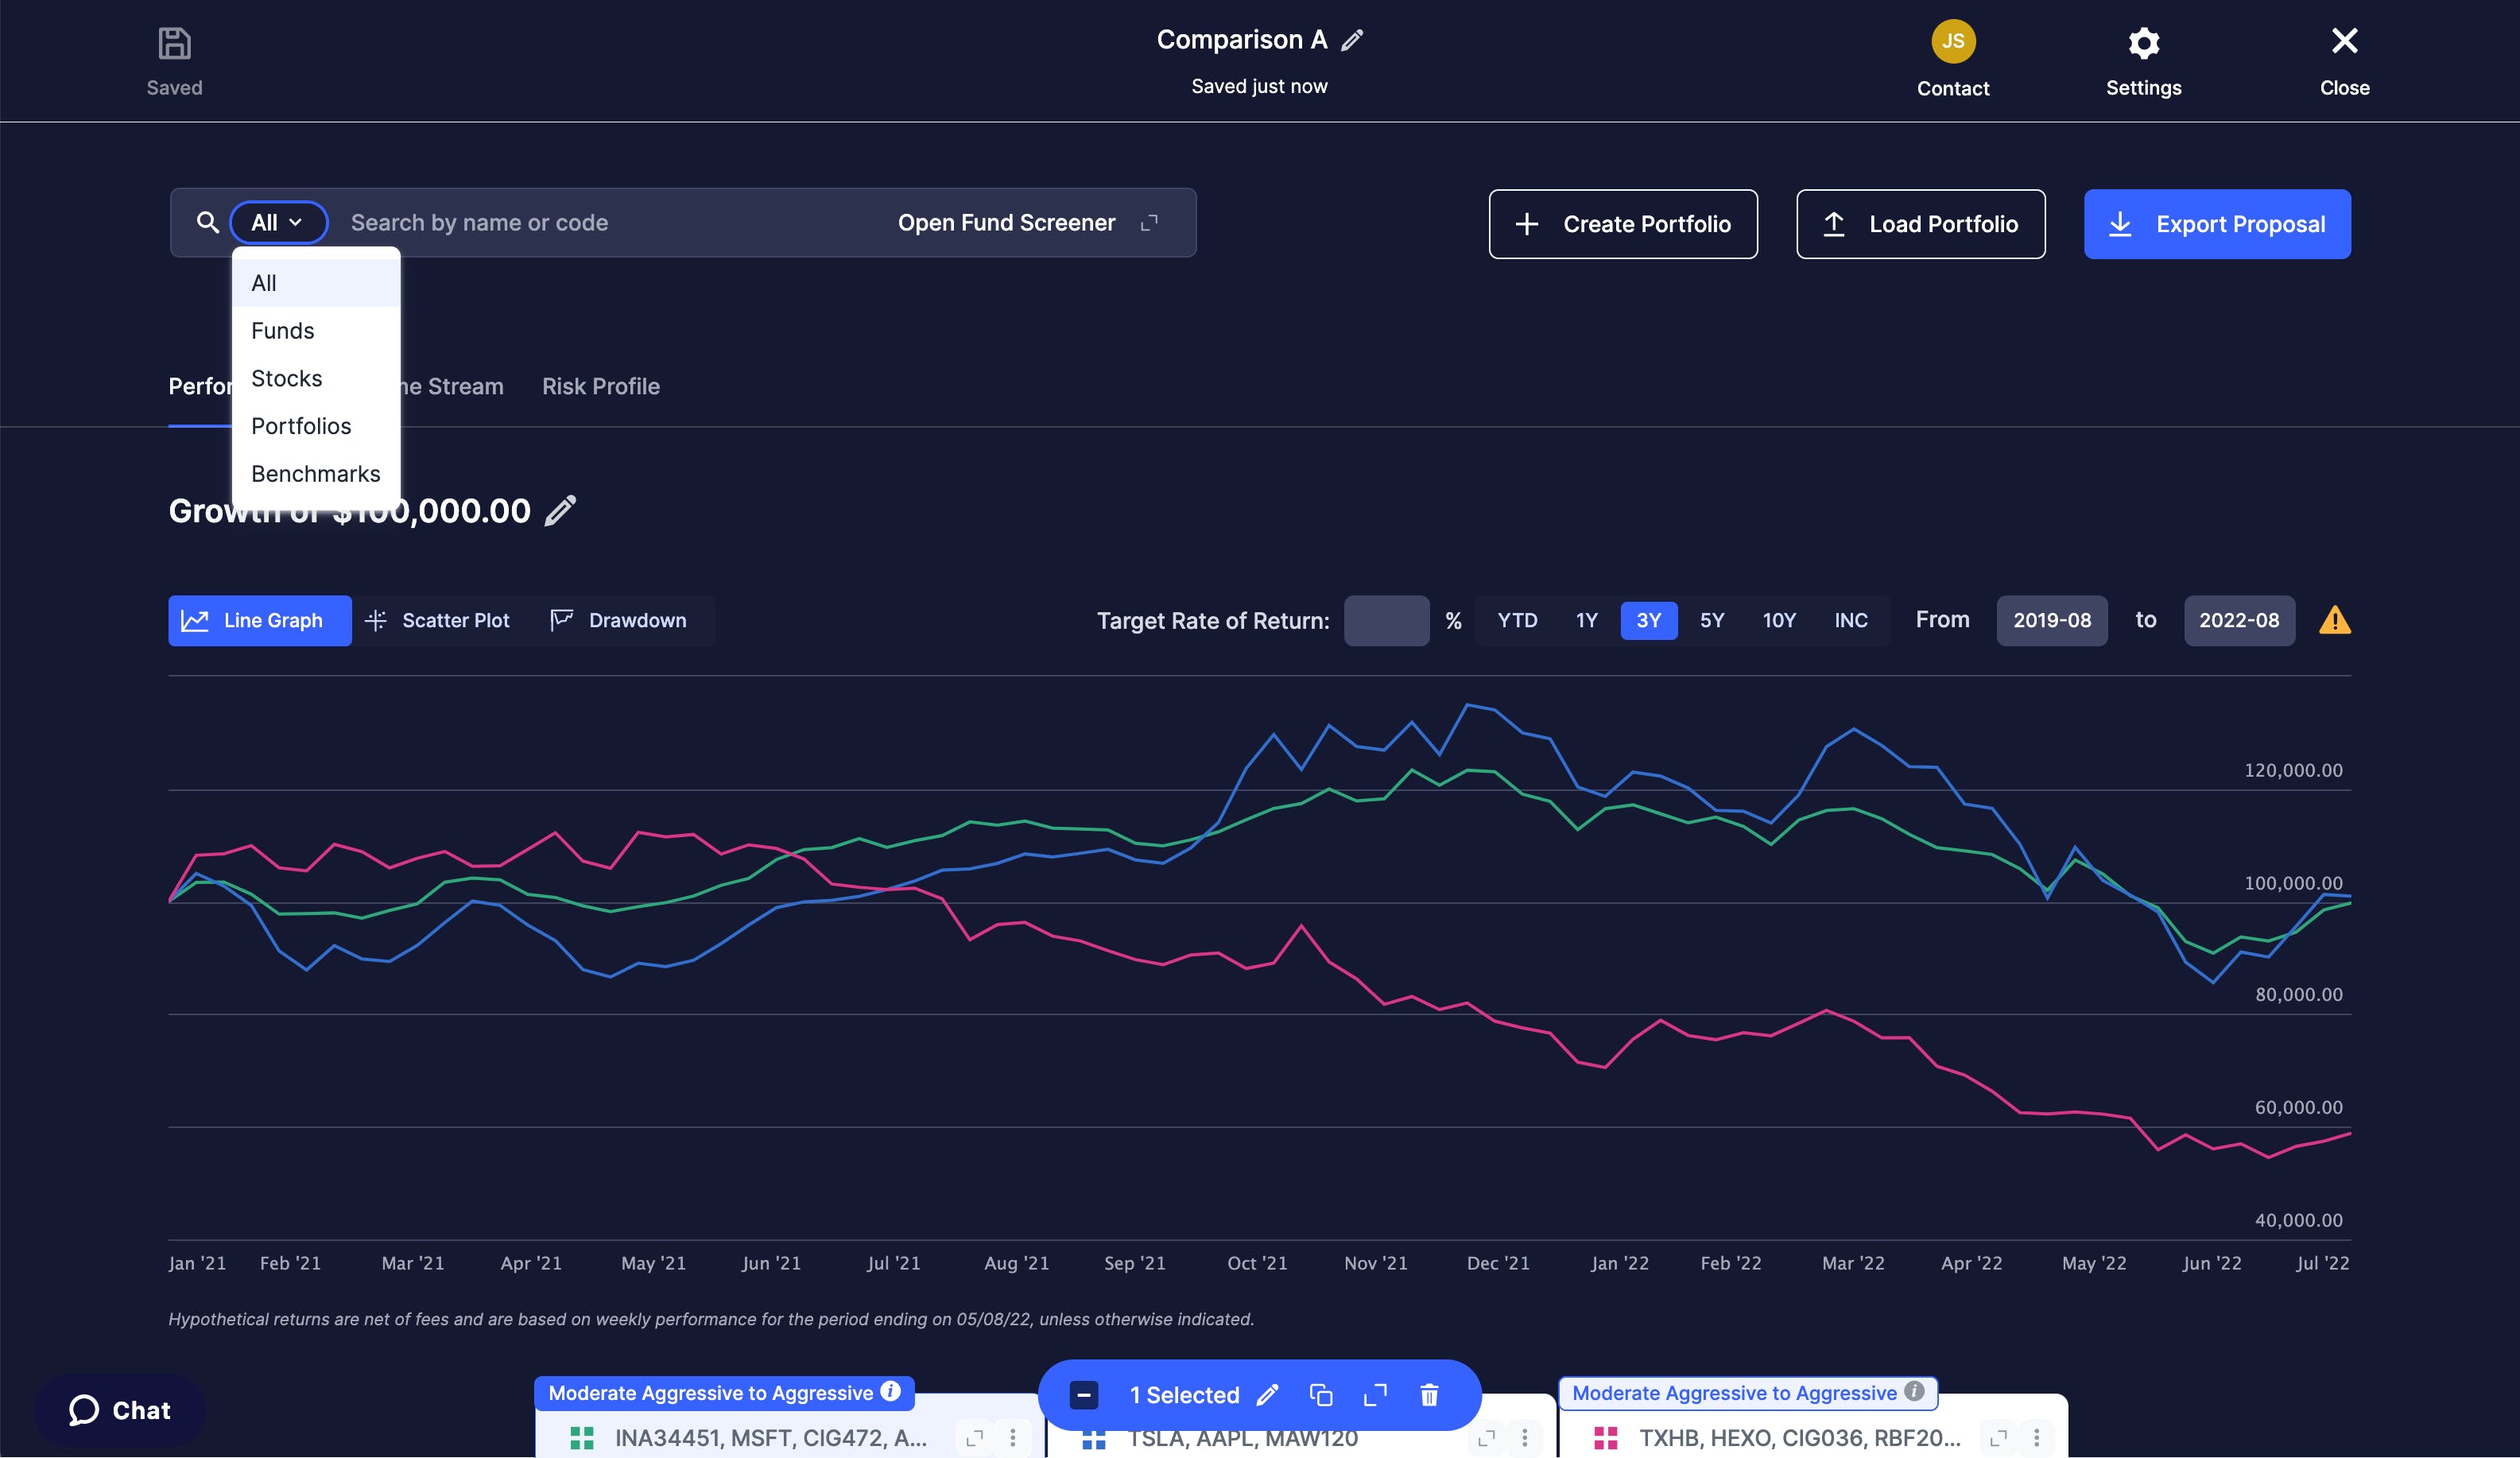
Task: Switch to Scatter Plot view
Action: click(438, 620)
